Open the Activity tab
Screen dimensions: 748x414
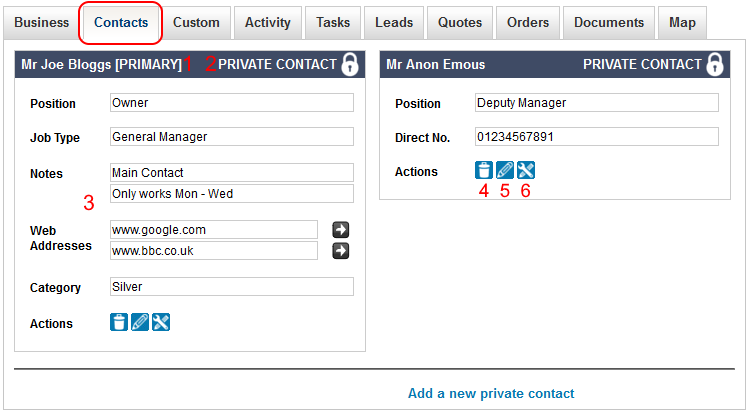267,22
